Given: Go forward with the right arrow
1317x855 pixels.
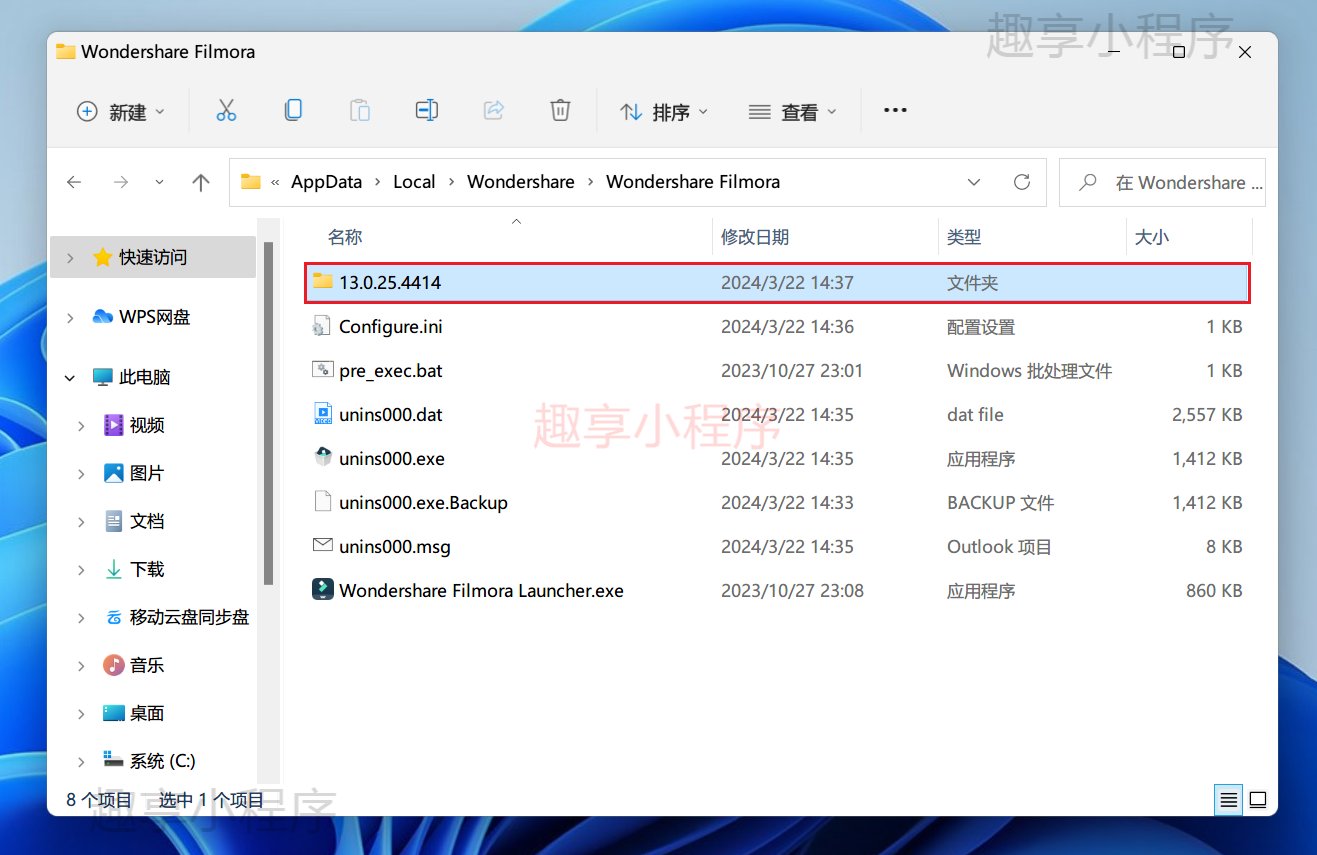Looking at the screenshot, I should (121, 182).
